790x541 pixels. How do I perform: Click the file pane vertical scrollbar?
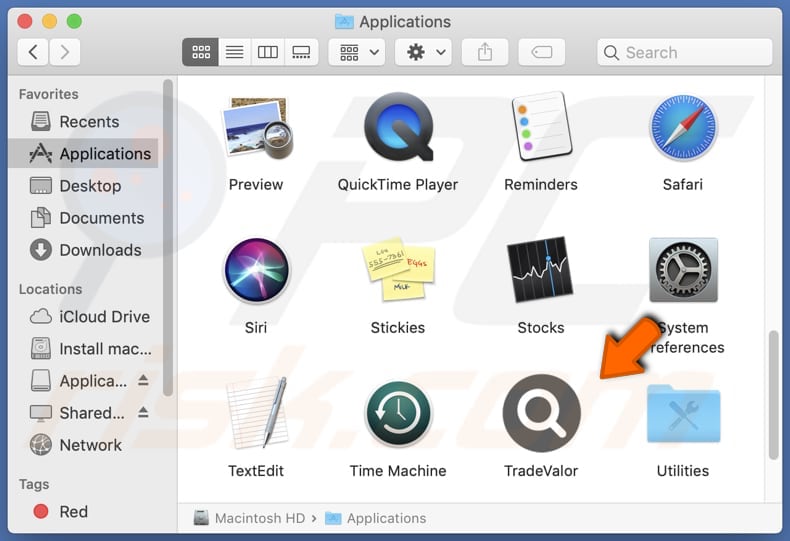pos(774,394)
